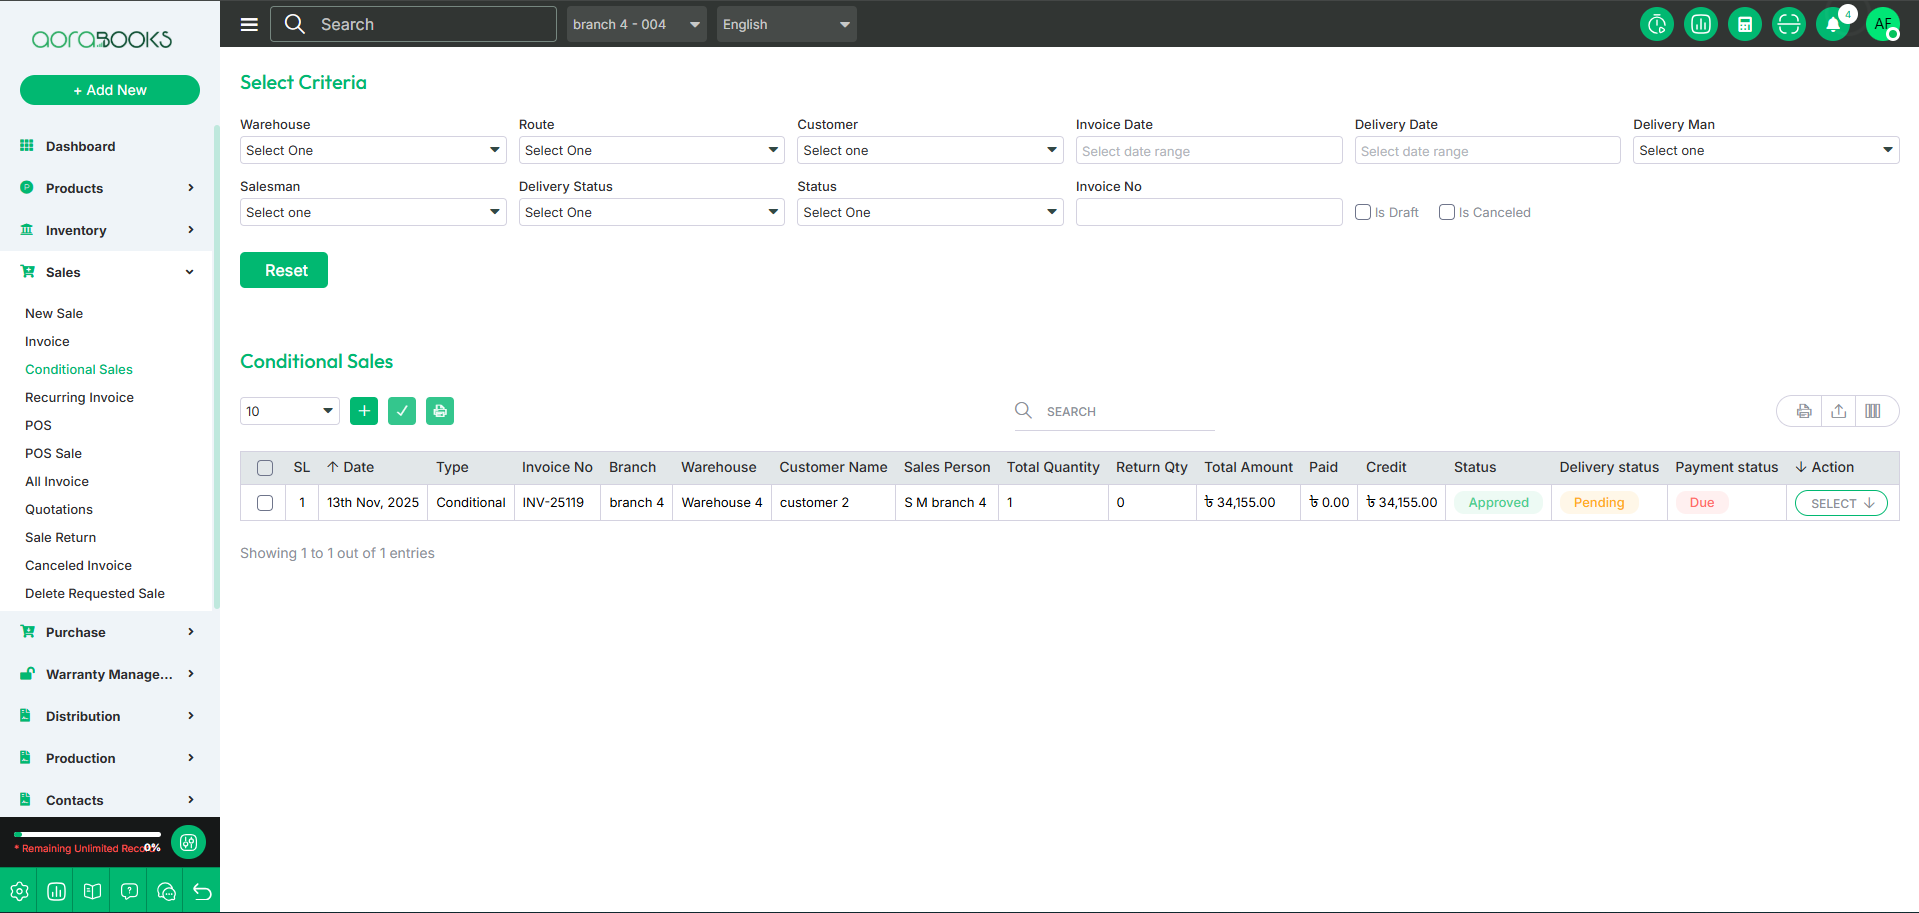
Task: Tick the Is Canceled checkbox
Action: click(x=1447, y=212)
